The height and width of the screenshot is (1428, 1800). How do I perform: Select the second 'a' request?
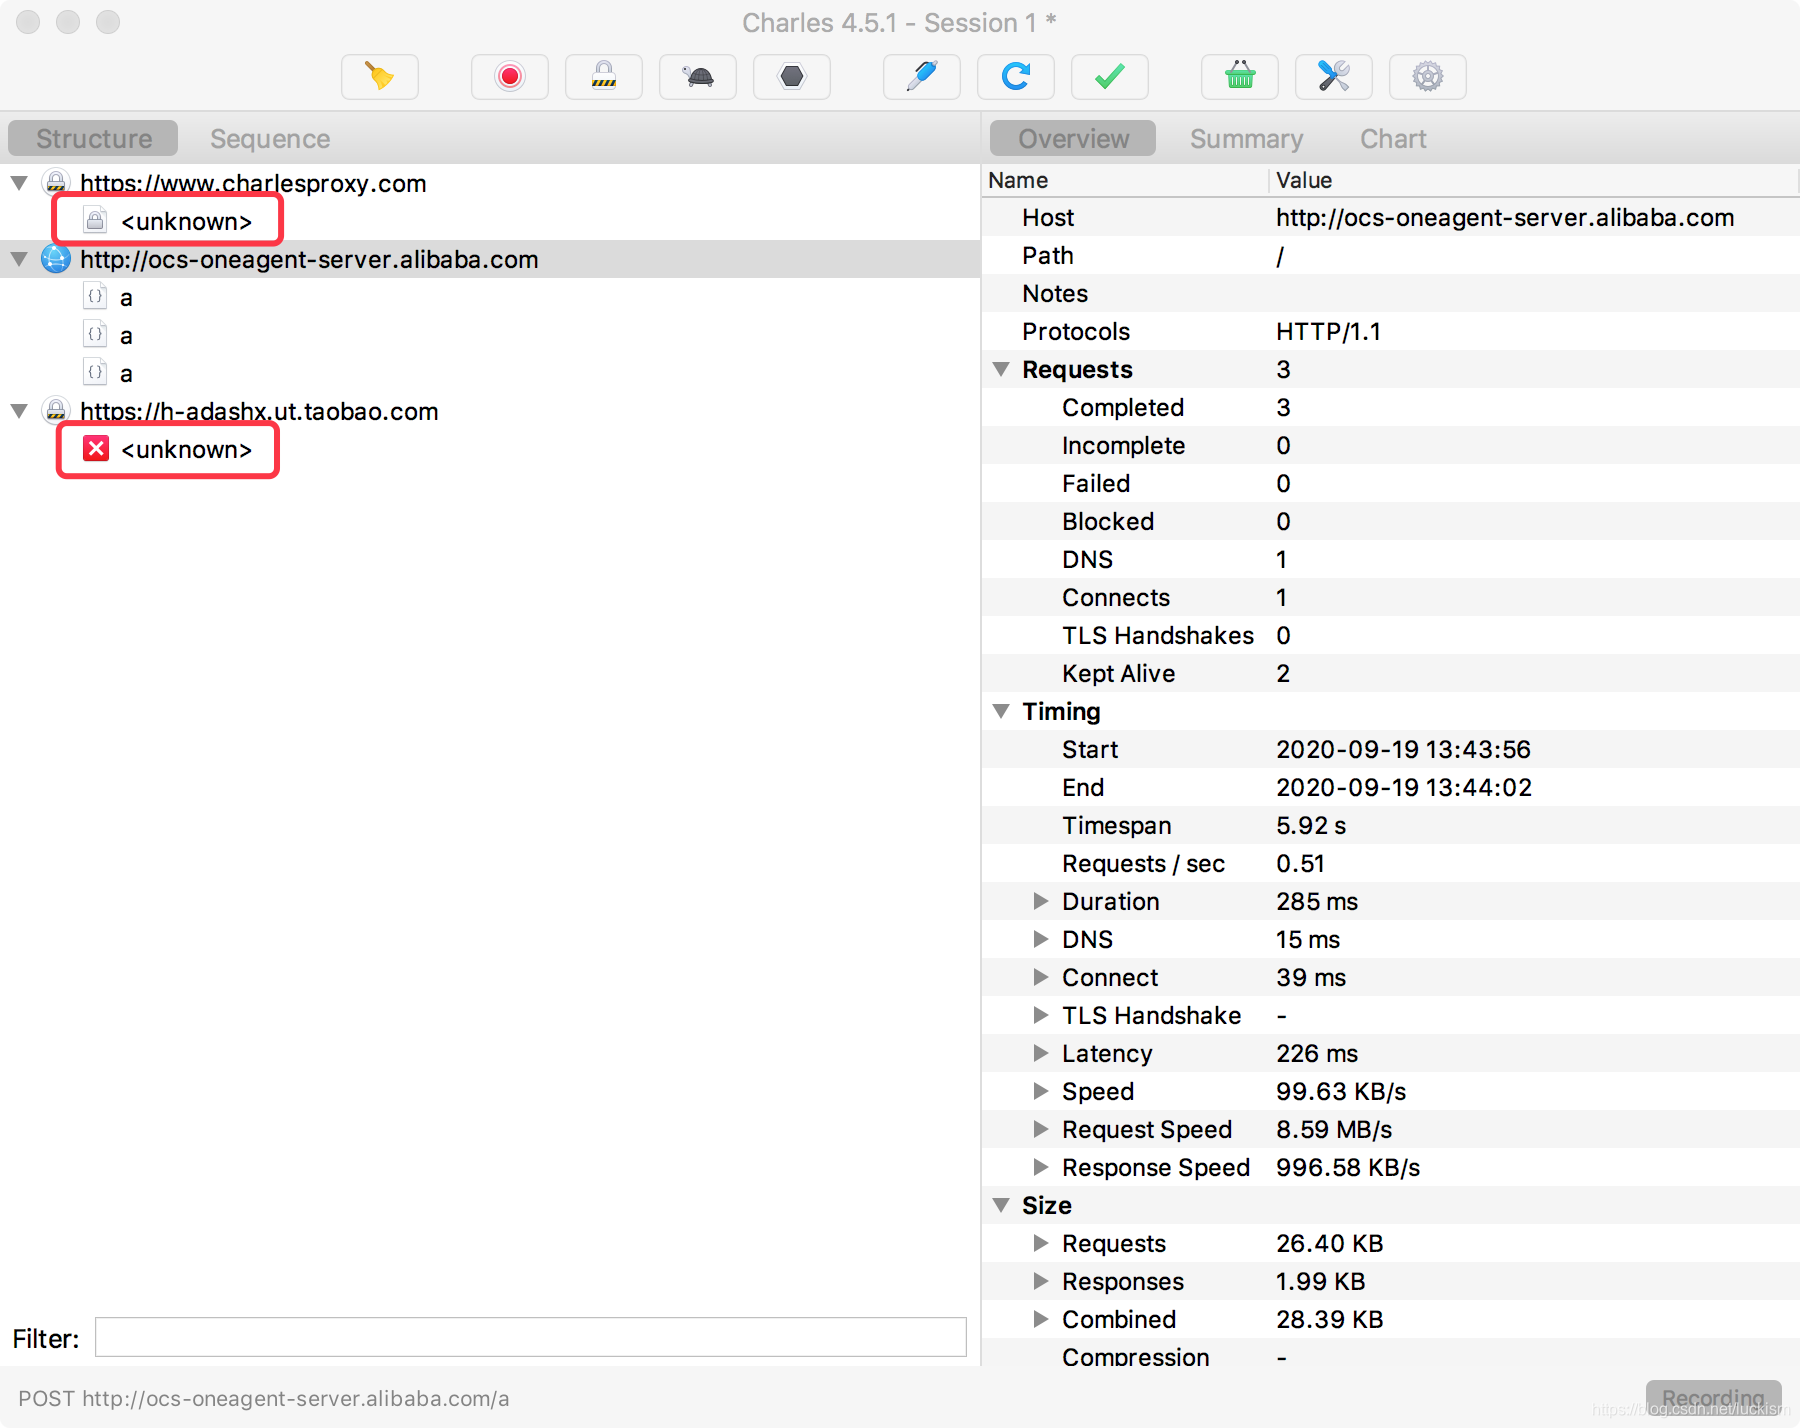tap(126, 335)
